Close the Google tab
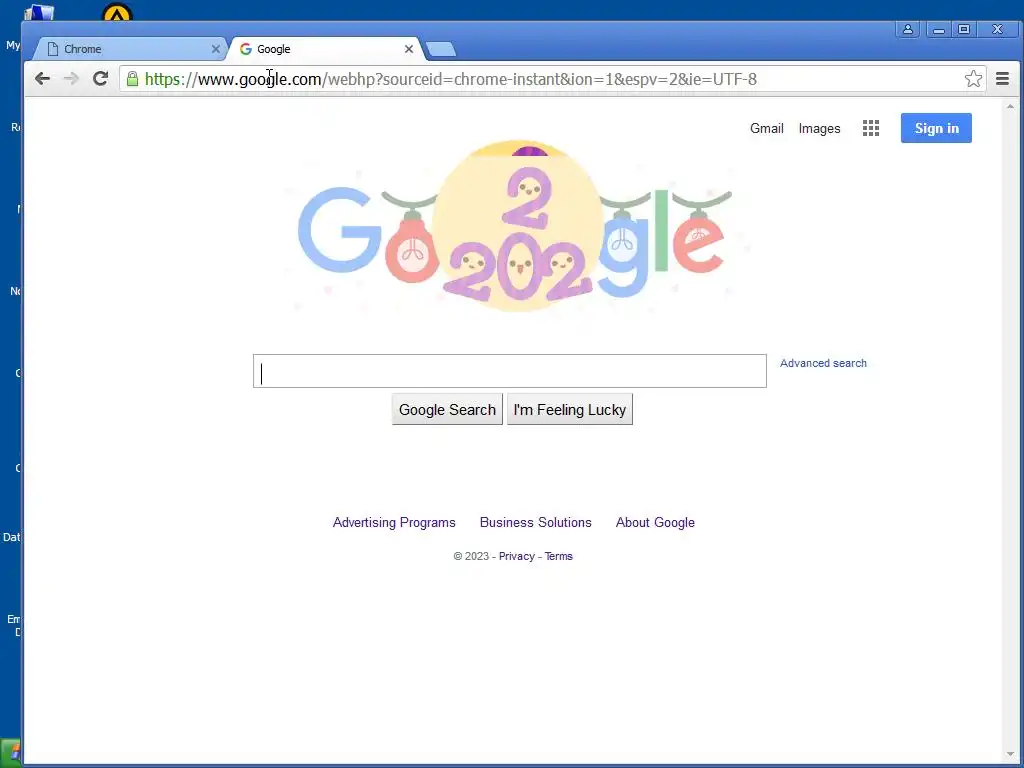Viewport: 1024px width, 768px height. (409, 49)
